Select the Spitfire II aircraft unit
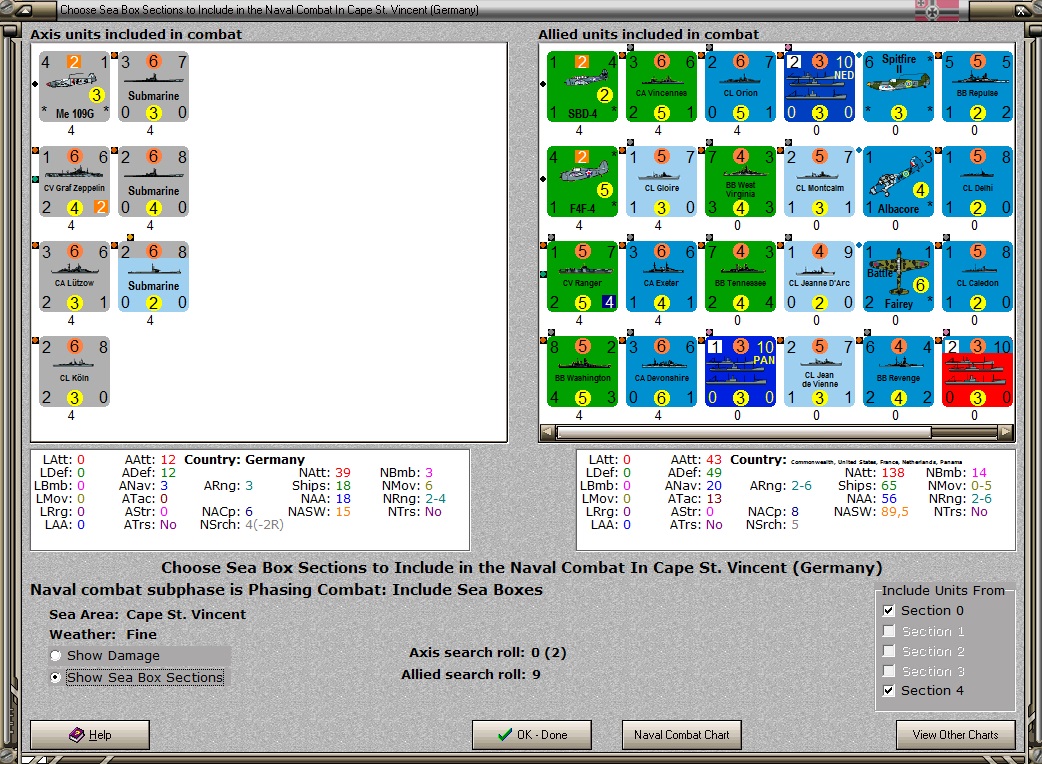The width and height of the screenshot is (1042, 764). click(x=898, y=87)
